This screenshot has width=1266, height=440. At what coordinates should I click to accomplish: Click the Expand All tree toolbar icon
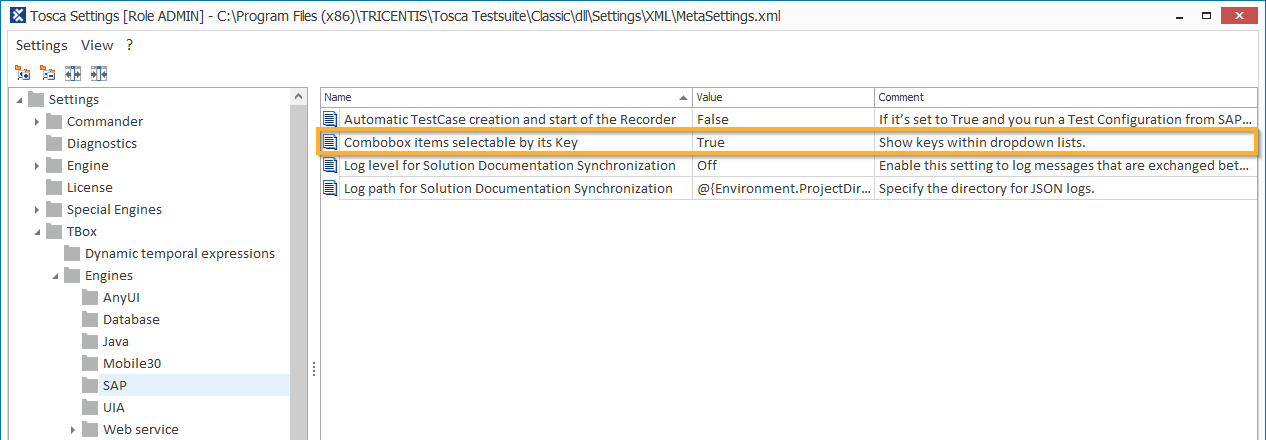point(23,73)
